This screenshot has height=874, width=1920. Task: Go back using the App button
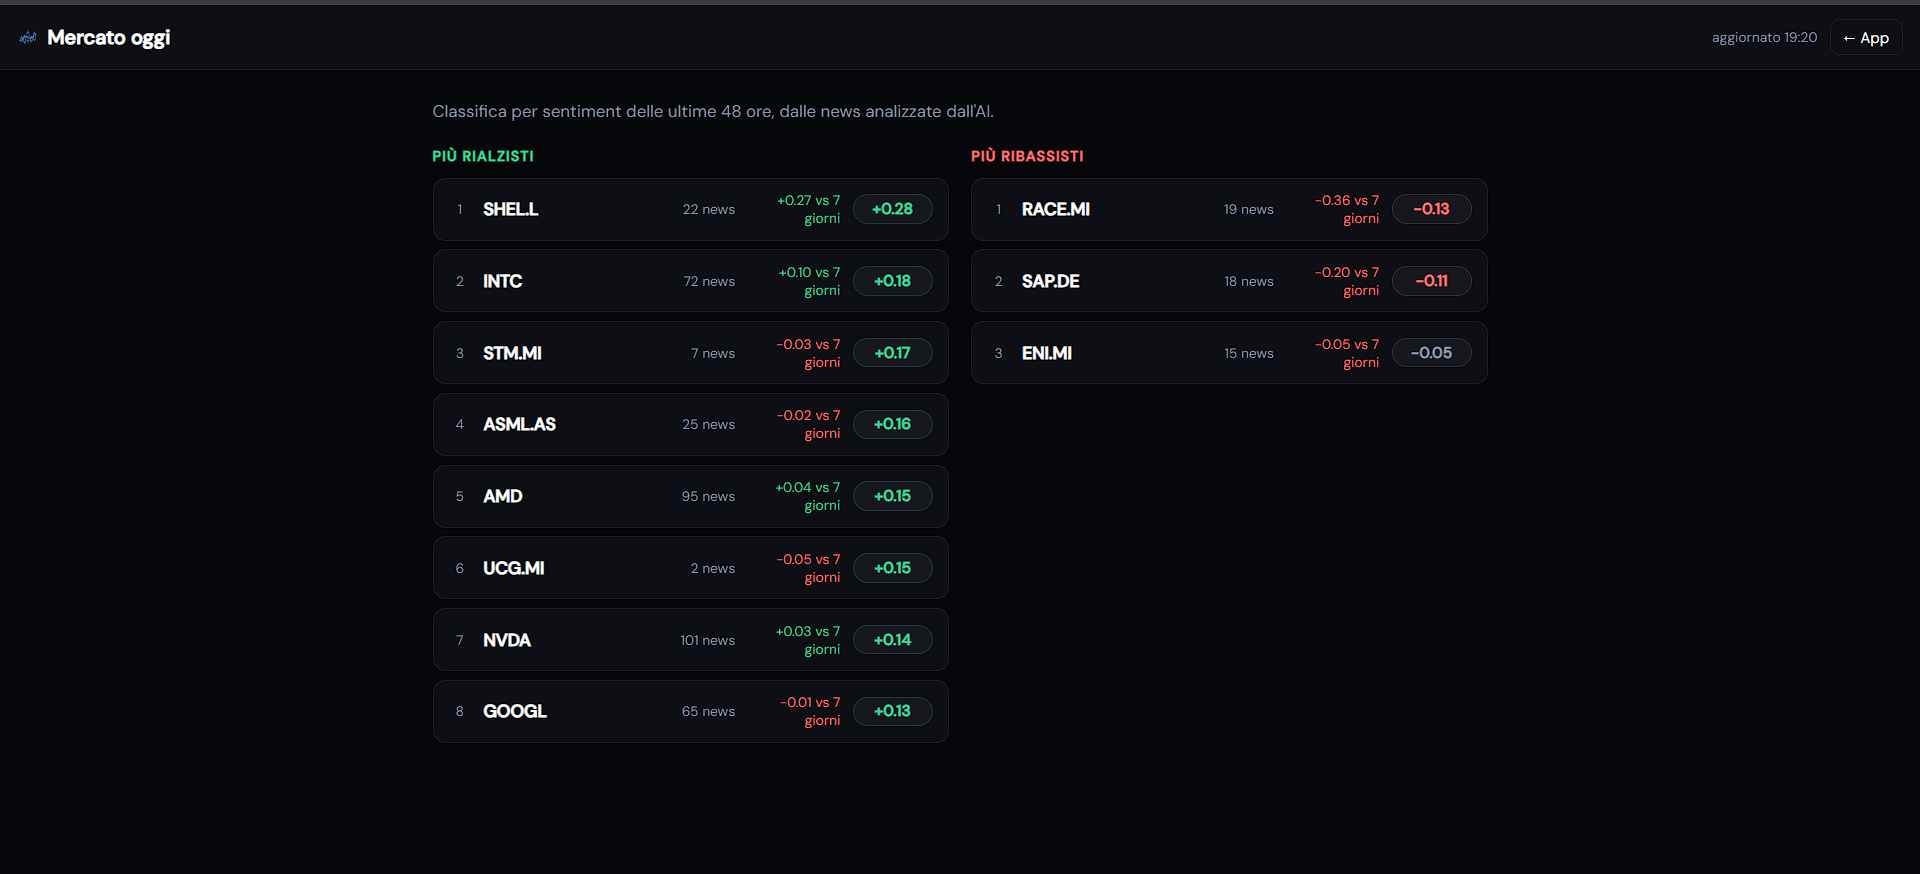coord(1866,38)
